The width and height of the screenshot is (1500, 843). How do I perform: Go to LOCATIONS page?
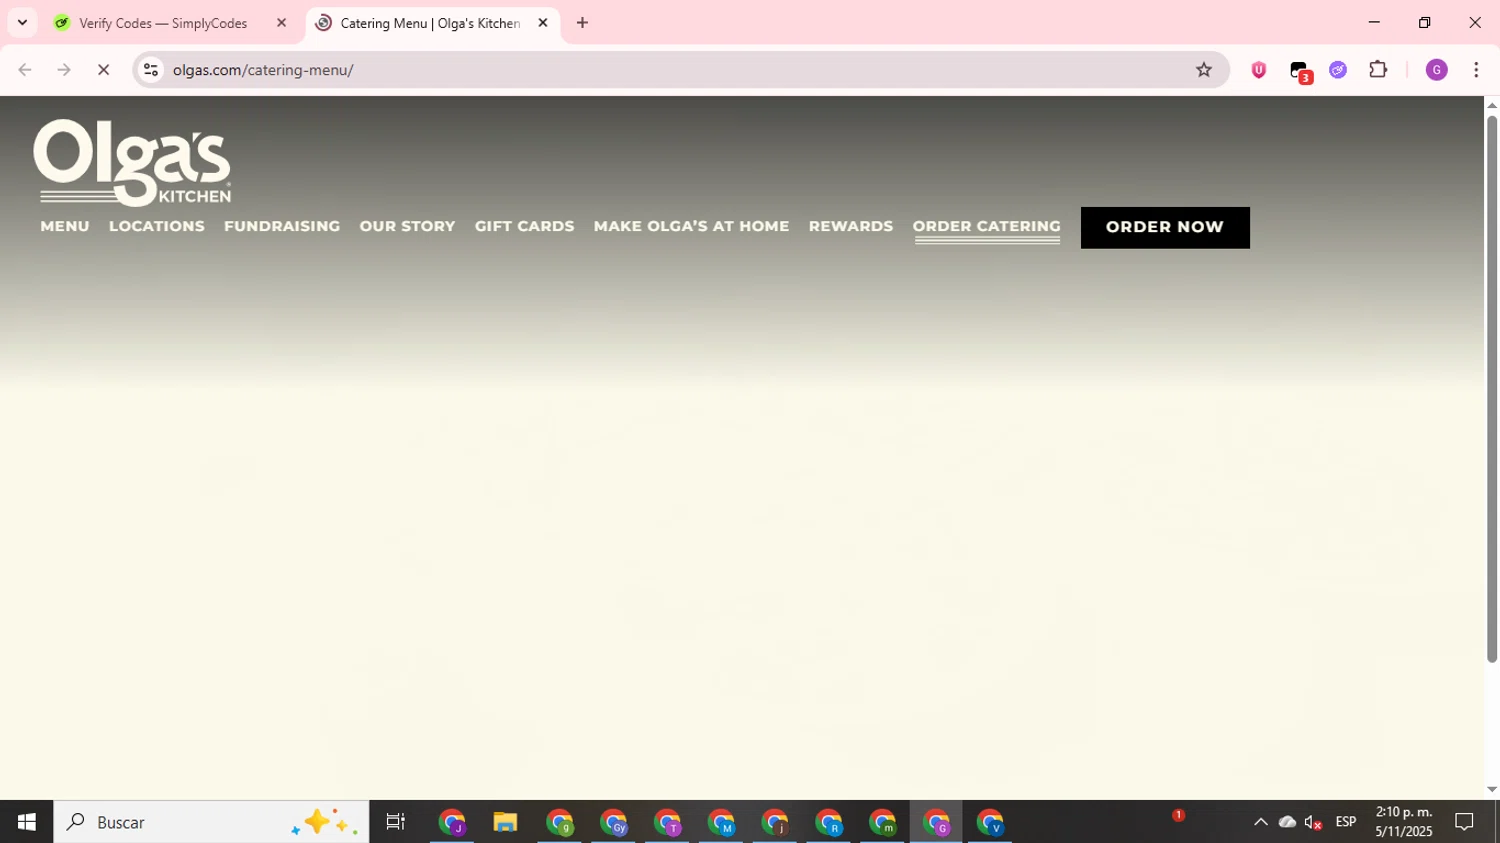click(x=157, y=226)
